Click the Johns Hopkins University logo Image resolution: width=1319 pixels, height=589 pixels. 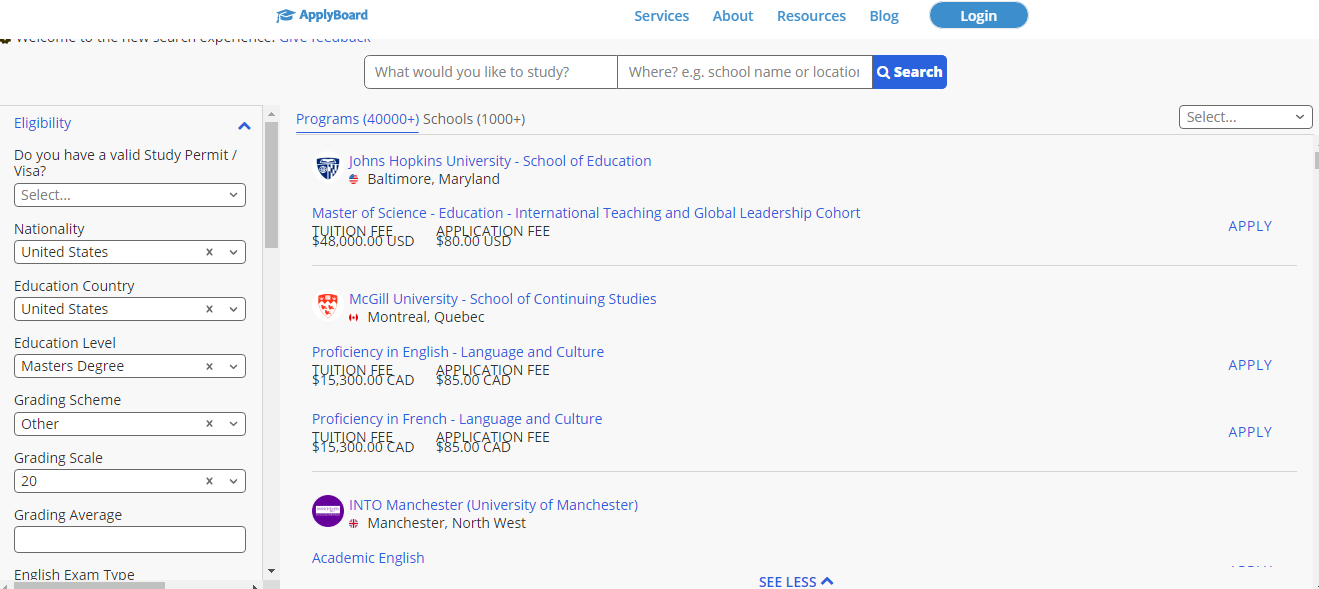328,169
